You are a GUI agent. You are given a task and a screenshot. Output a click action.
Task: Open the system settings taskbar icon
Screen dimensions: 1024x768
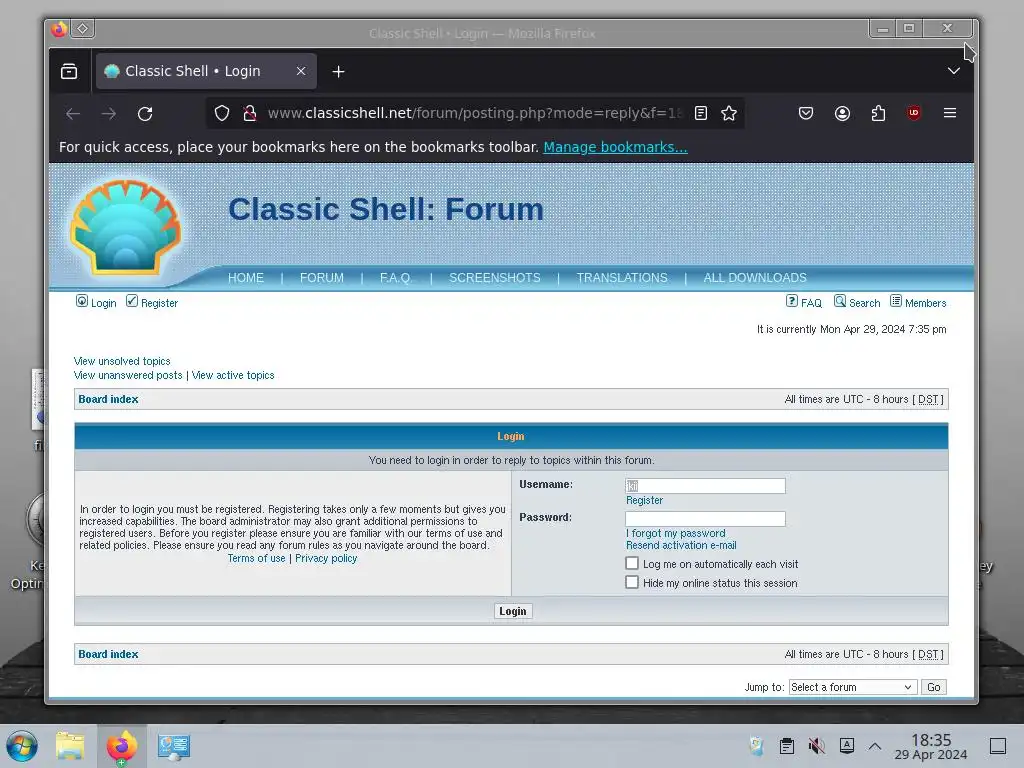(x=174, y=746)
